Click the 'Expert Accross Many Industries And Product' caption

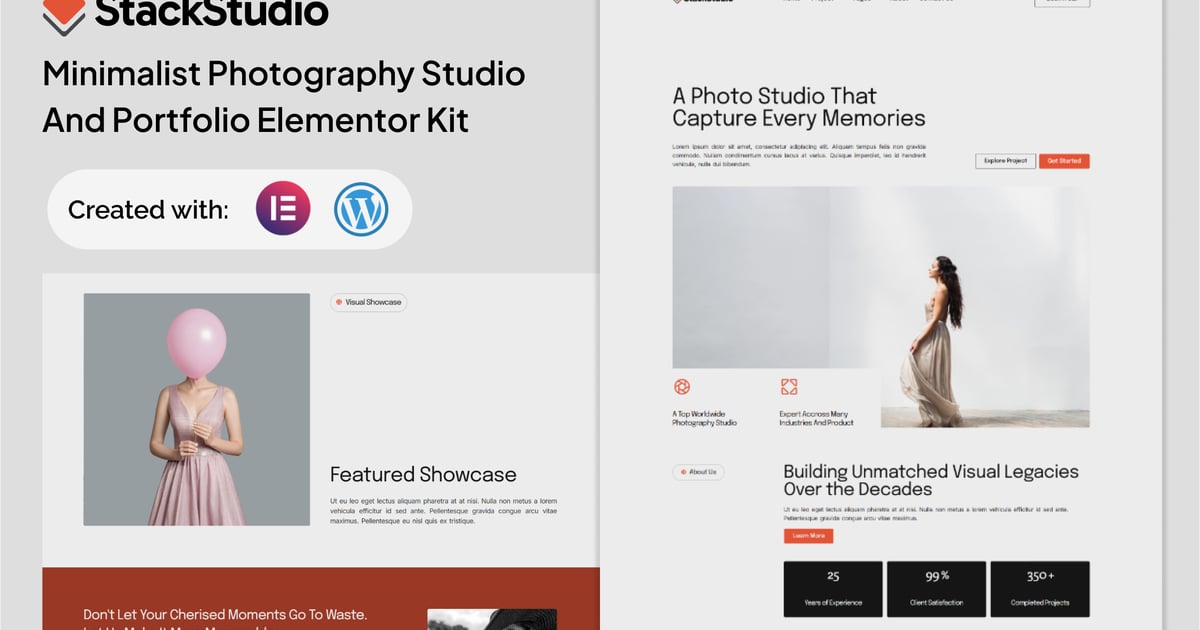(x=816, y=418)
